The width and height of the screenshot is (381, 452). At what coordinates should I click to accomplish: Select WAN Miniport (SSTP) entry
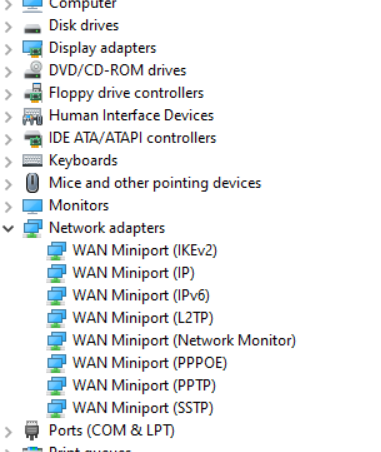click(143, 408)
